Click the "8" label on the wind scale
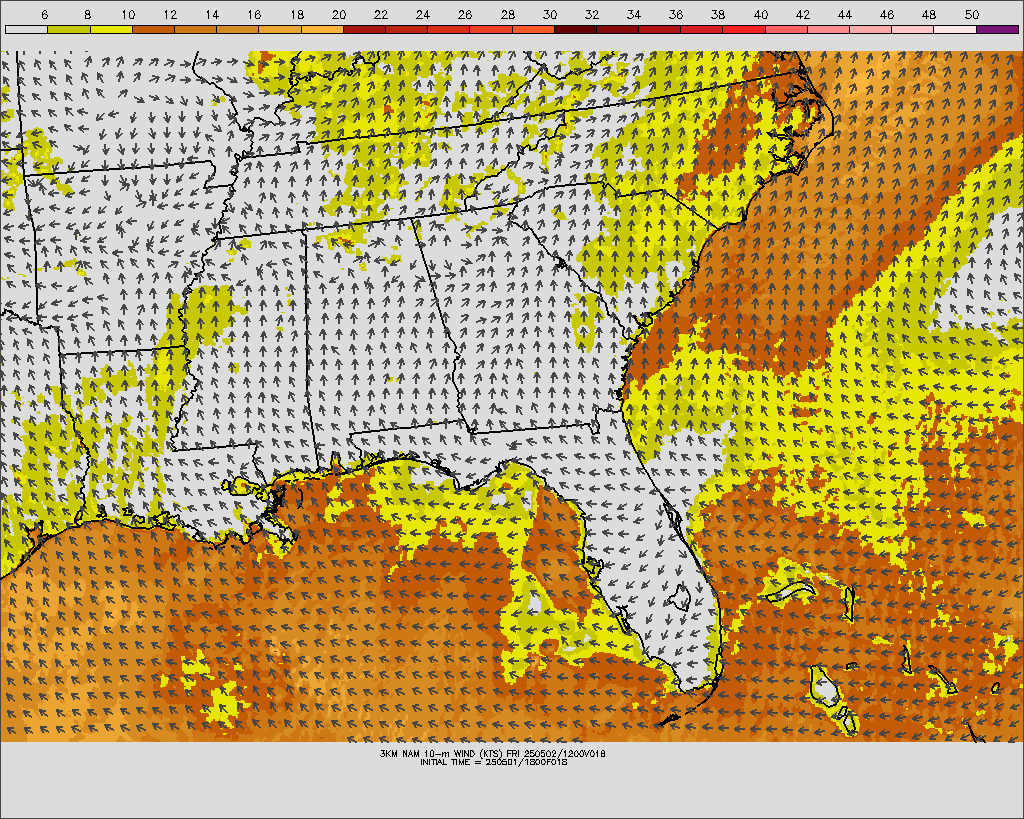 88,14
